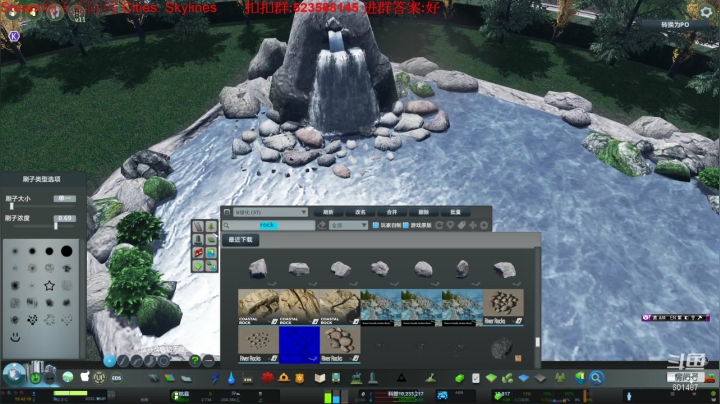Screen dimensions: 720x404
Task: Open the Find It magnifier tool
Action: [x=596, y=378]
